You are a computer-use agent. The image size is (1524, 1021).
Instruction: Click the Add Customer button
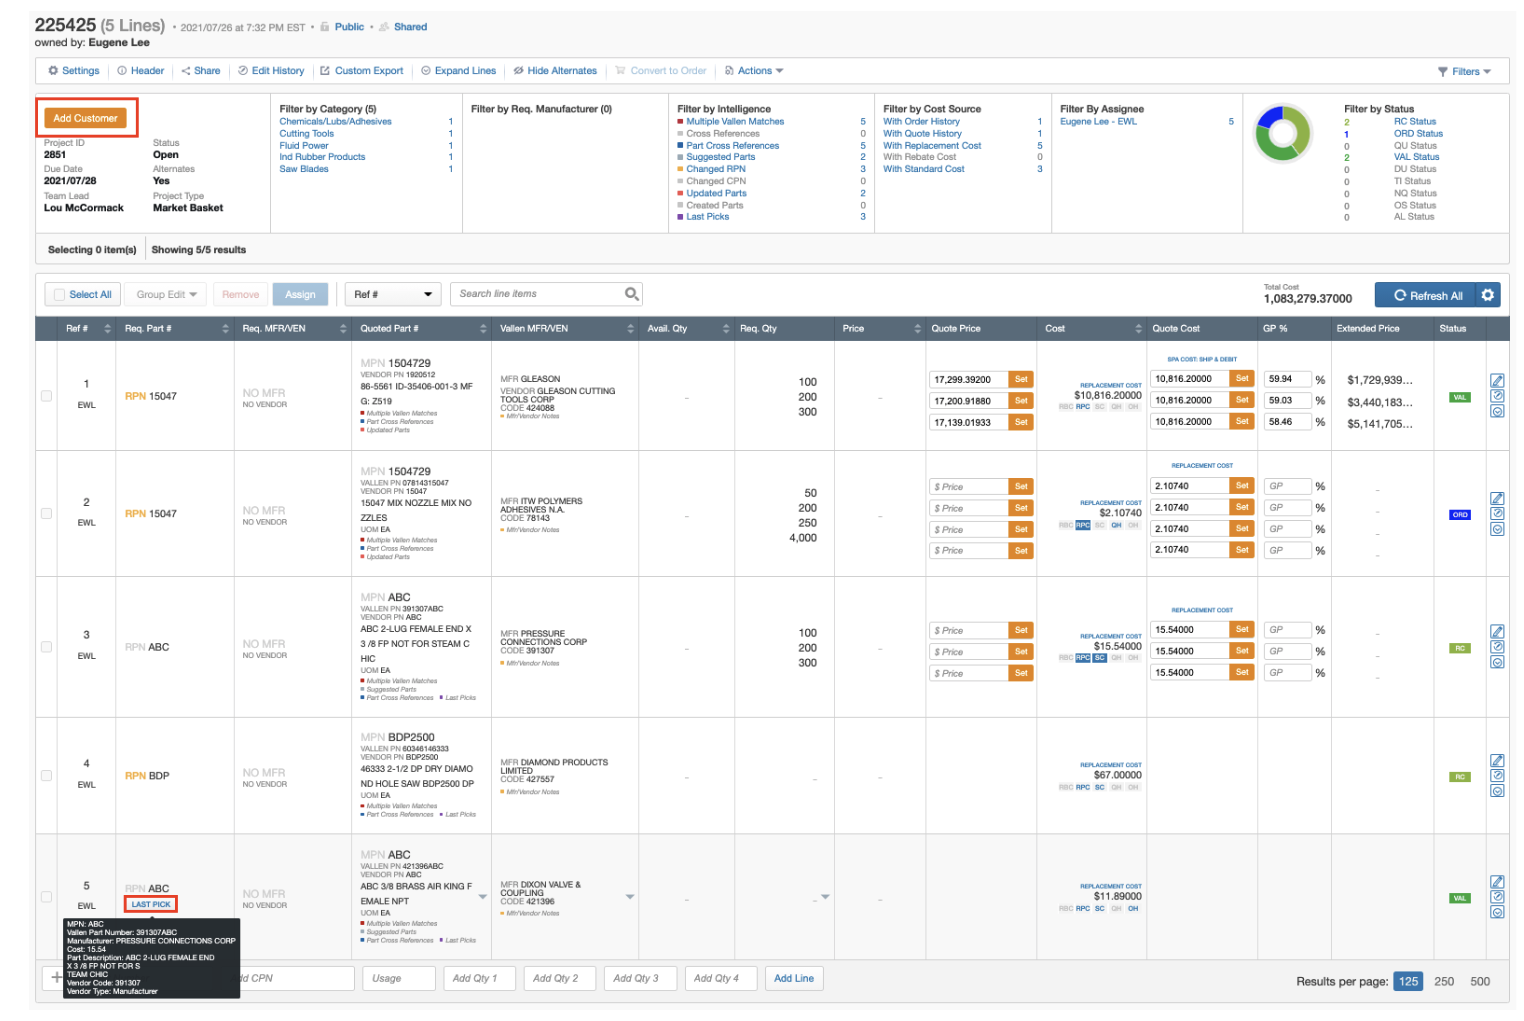[85, 117]
